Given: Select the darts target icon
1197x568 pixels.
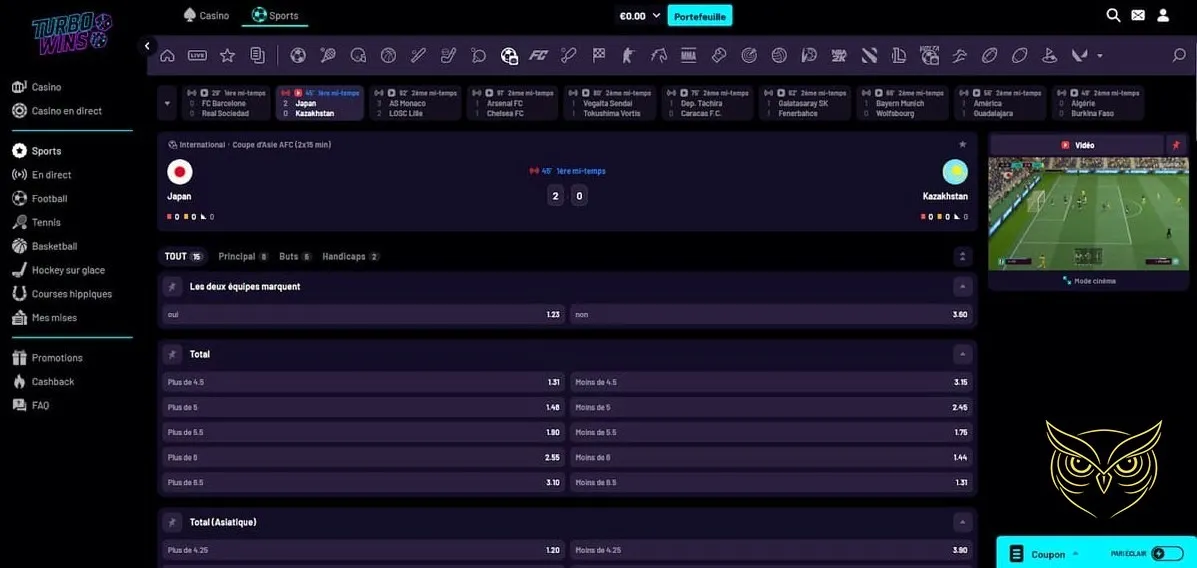Looking at the screenshot, I should [748, 56].
